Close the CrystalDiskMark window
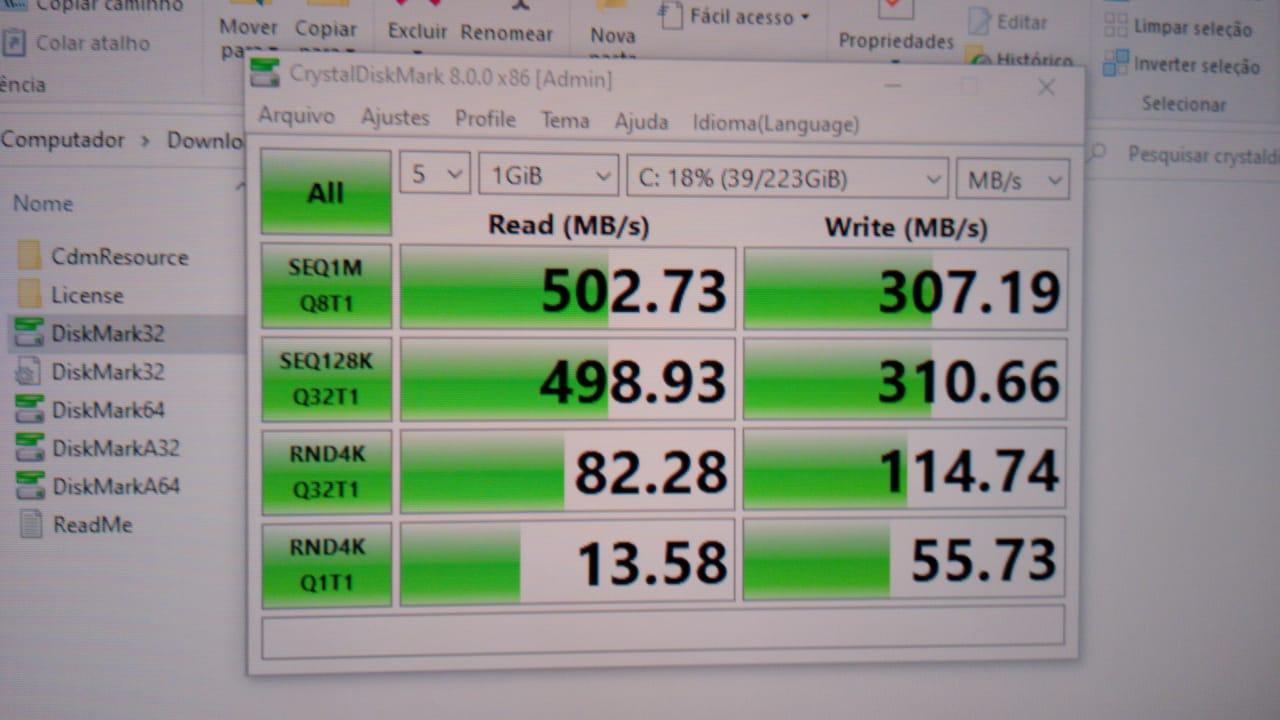This screenshot has height=720, width=1280. click(x=1046, y=87)
